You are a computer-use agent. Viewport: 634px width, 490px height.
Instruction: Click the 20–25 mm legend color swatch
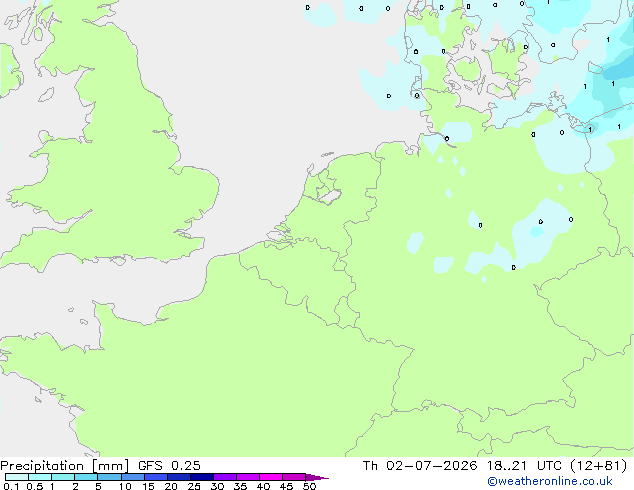tap(179, 477)
